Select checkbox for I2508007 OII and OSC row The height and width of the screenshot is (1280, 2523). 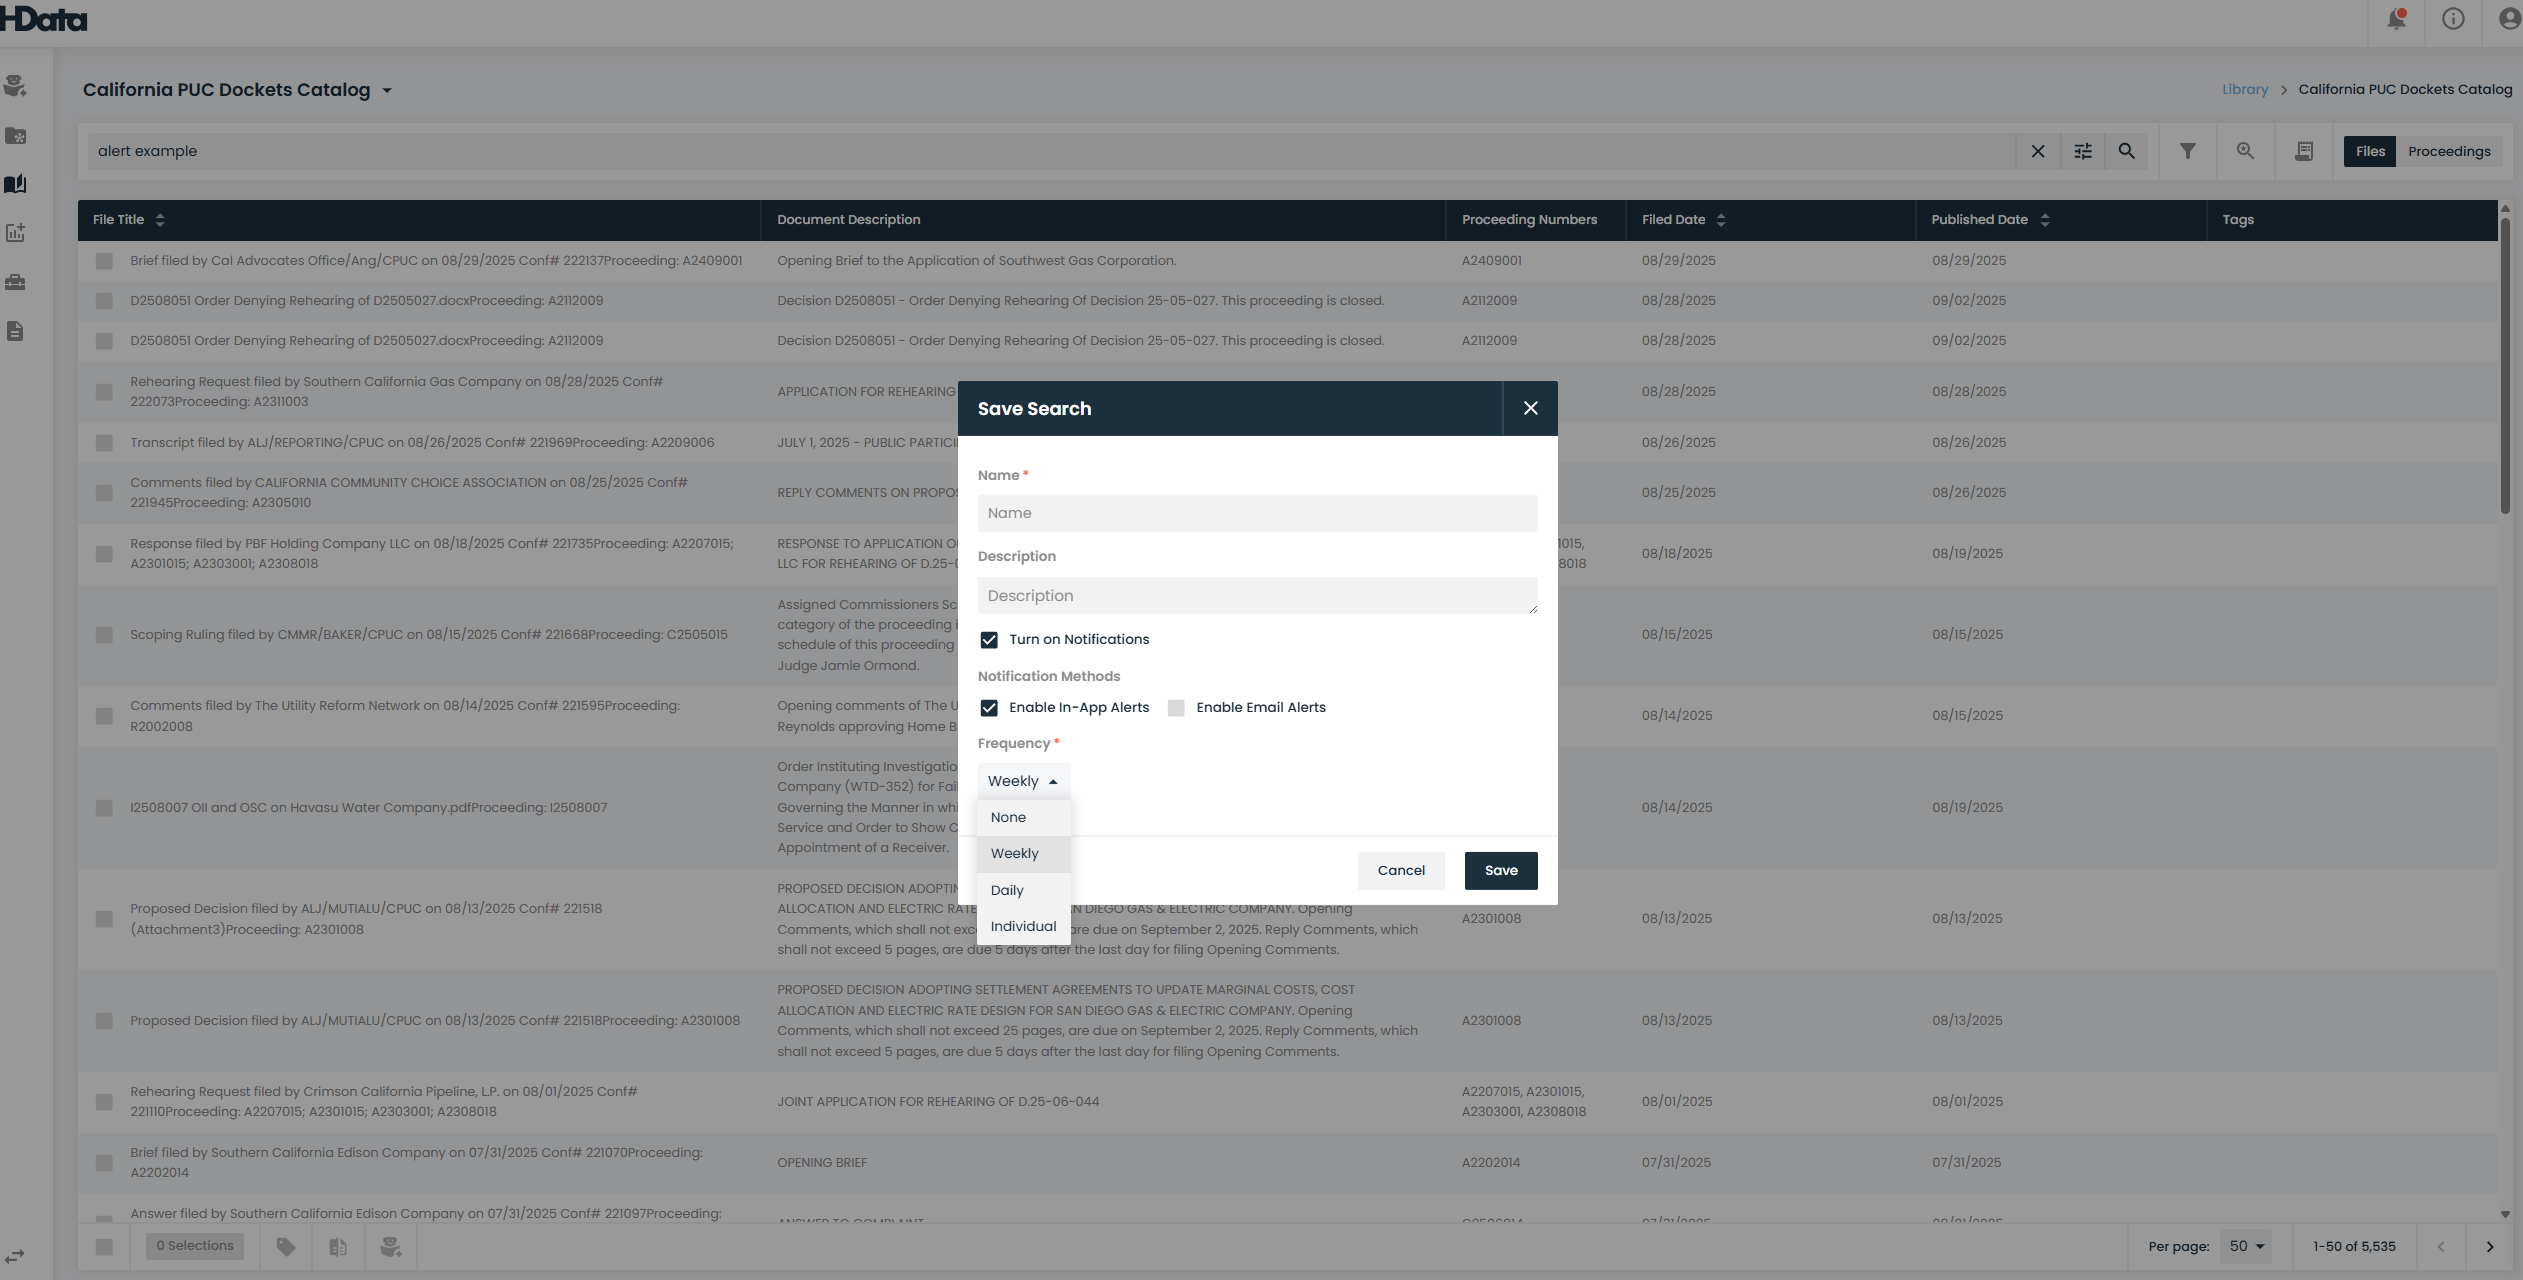click(104, 808)
